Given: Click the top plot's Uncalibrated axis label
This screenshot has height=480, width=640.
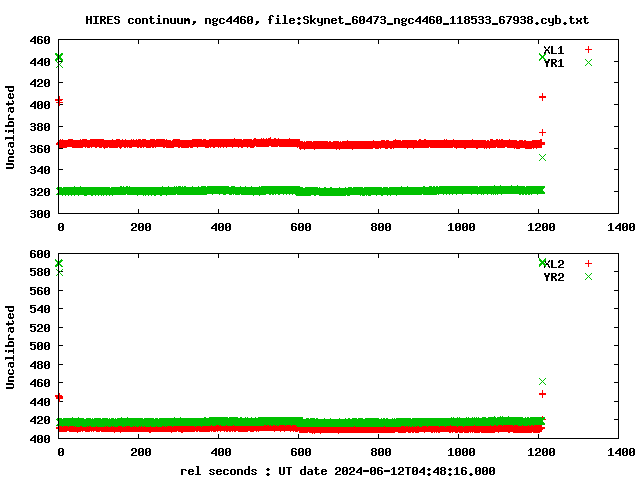Looking at the screenshot, I should coord(11,127).
